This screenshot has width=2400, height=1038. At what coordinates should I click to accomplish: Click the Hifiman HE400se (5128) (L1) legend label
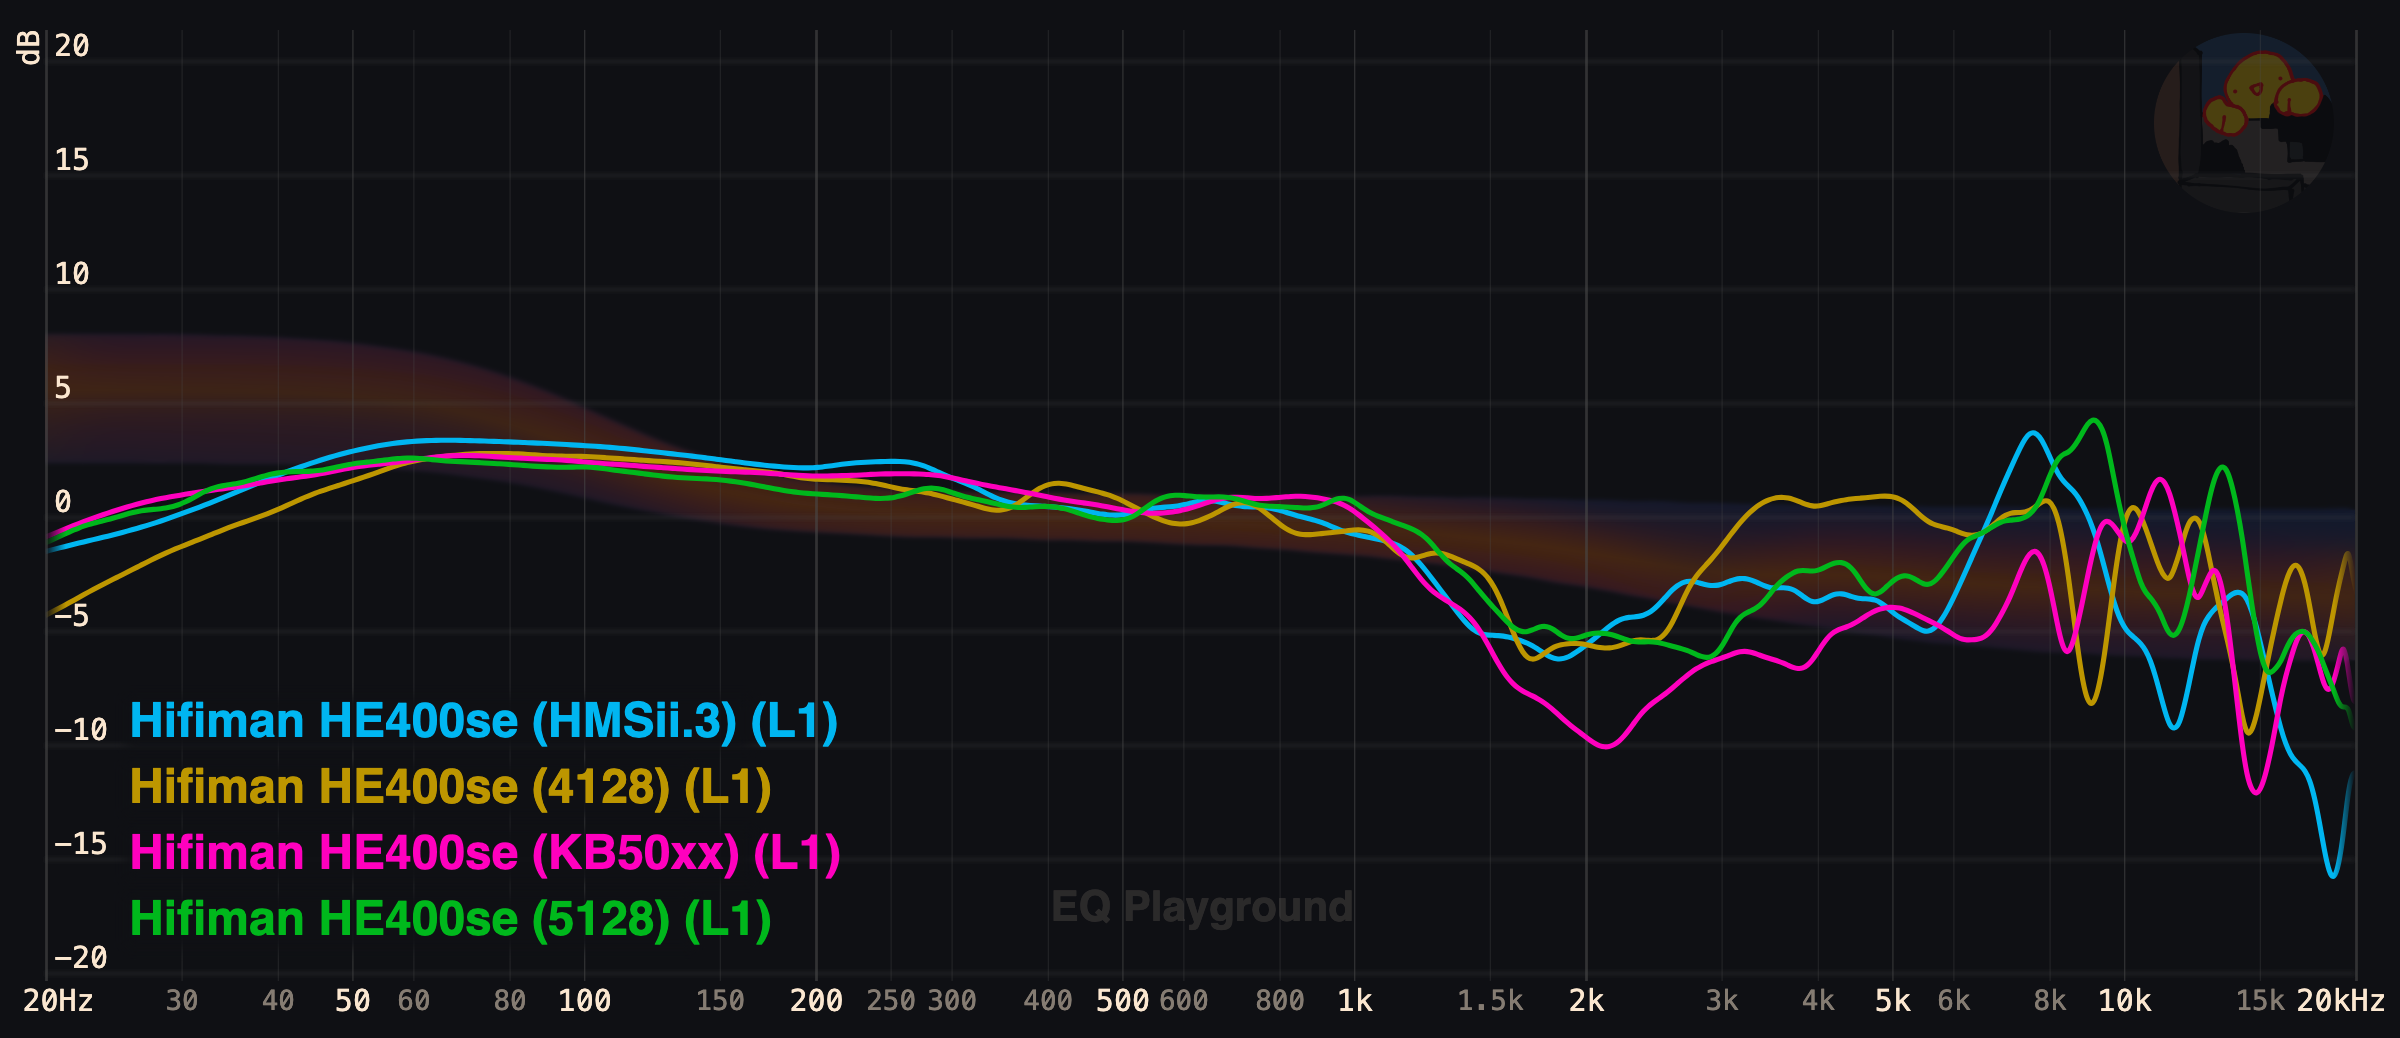451,919
